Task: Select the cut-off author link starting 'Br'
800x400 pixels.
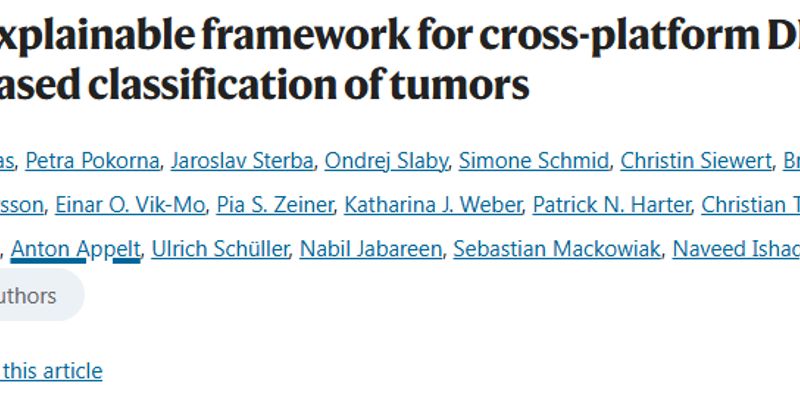Action: tap(791, 161)
